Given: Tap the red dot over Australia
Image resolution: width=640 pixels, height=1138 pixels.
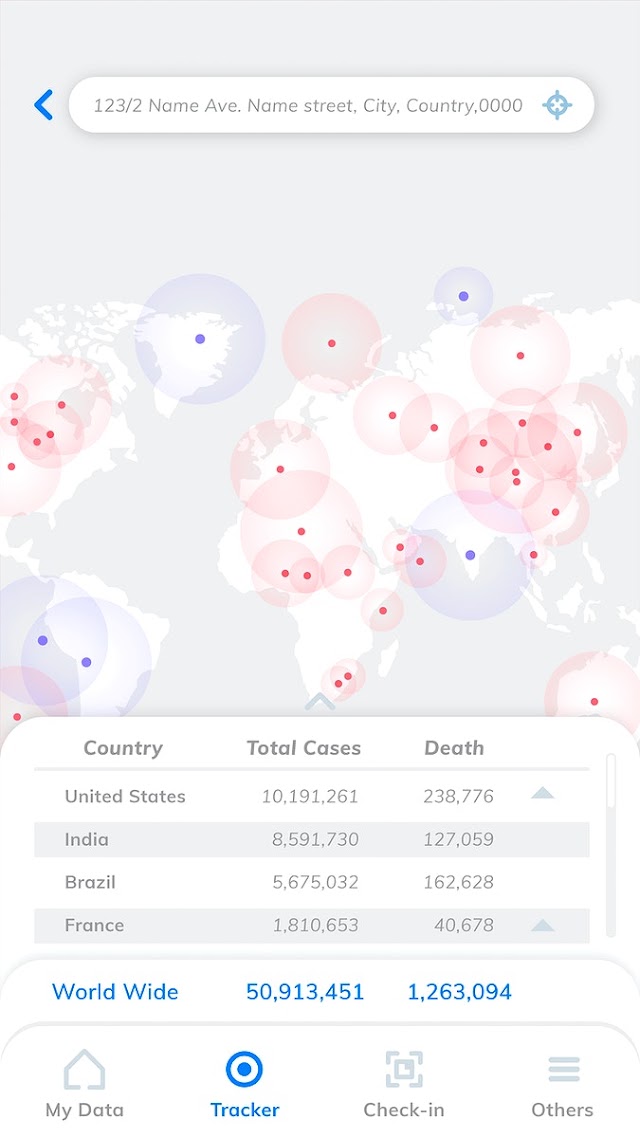Looking at the screenshot, I should pos(594,702).
